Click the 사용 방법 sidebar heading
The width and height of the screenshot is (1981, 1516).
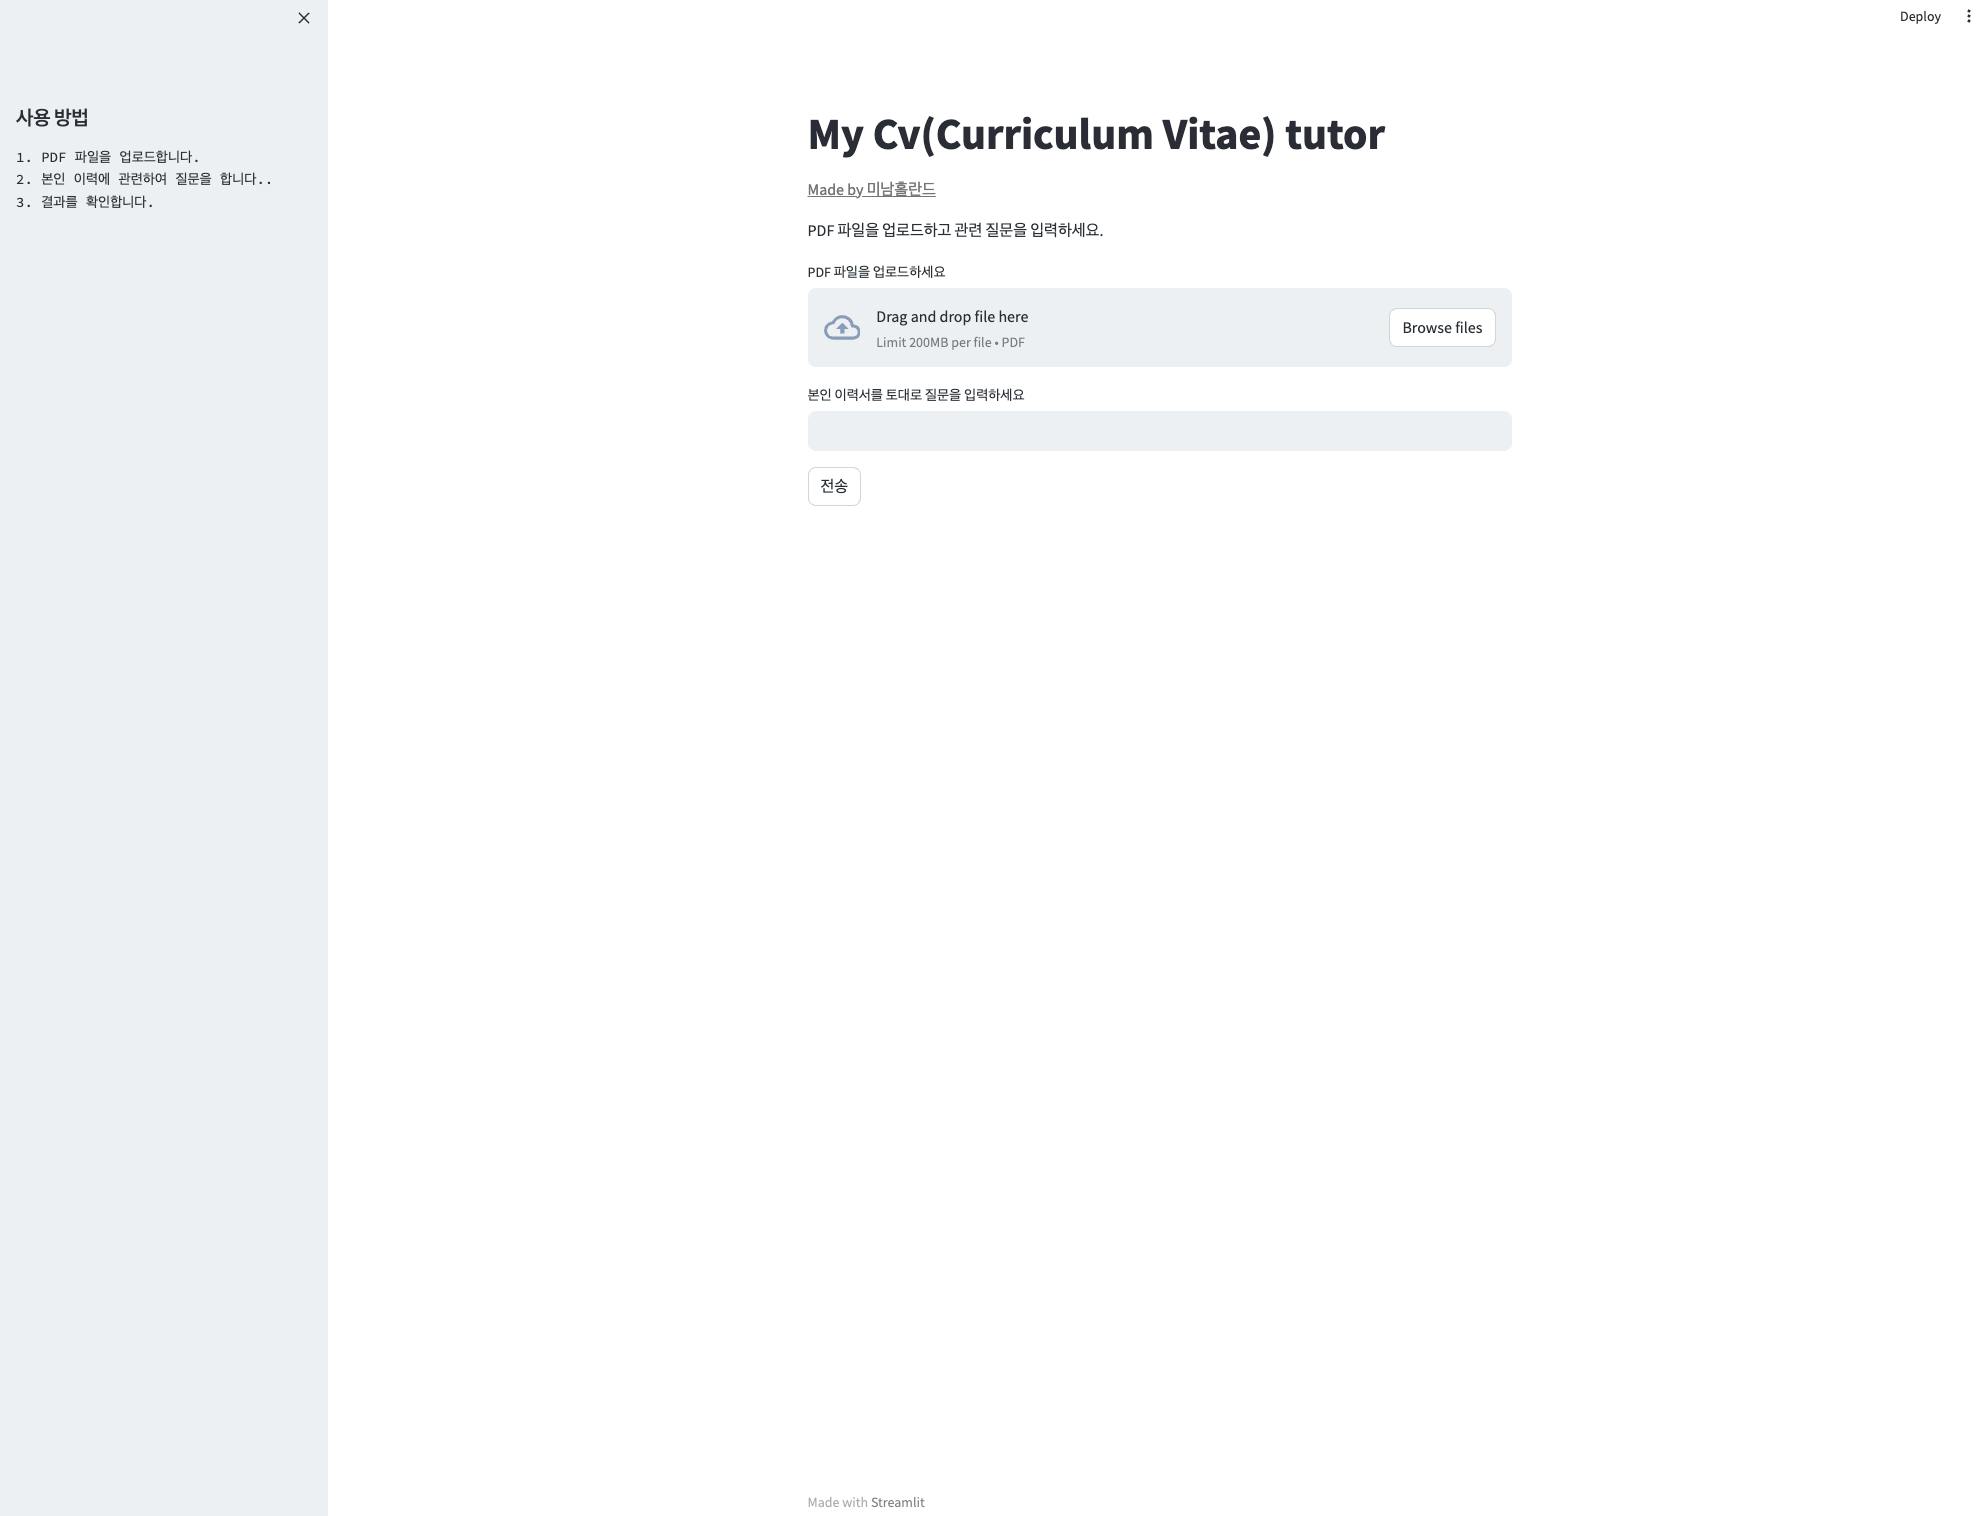click(52, 117)
